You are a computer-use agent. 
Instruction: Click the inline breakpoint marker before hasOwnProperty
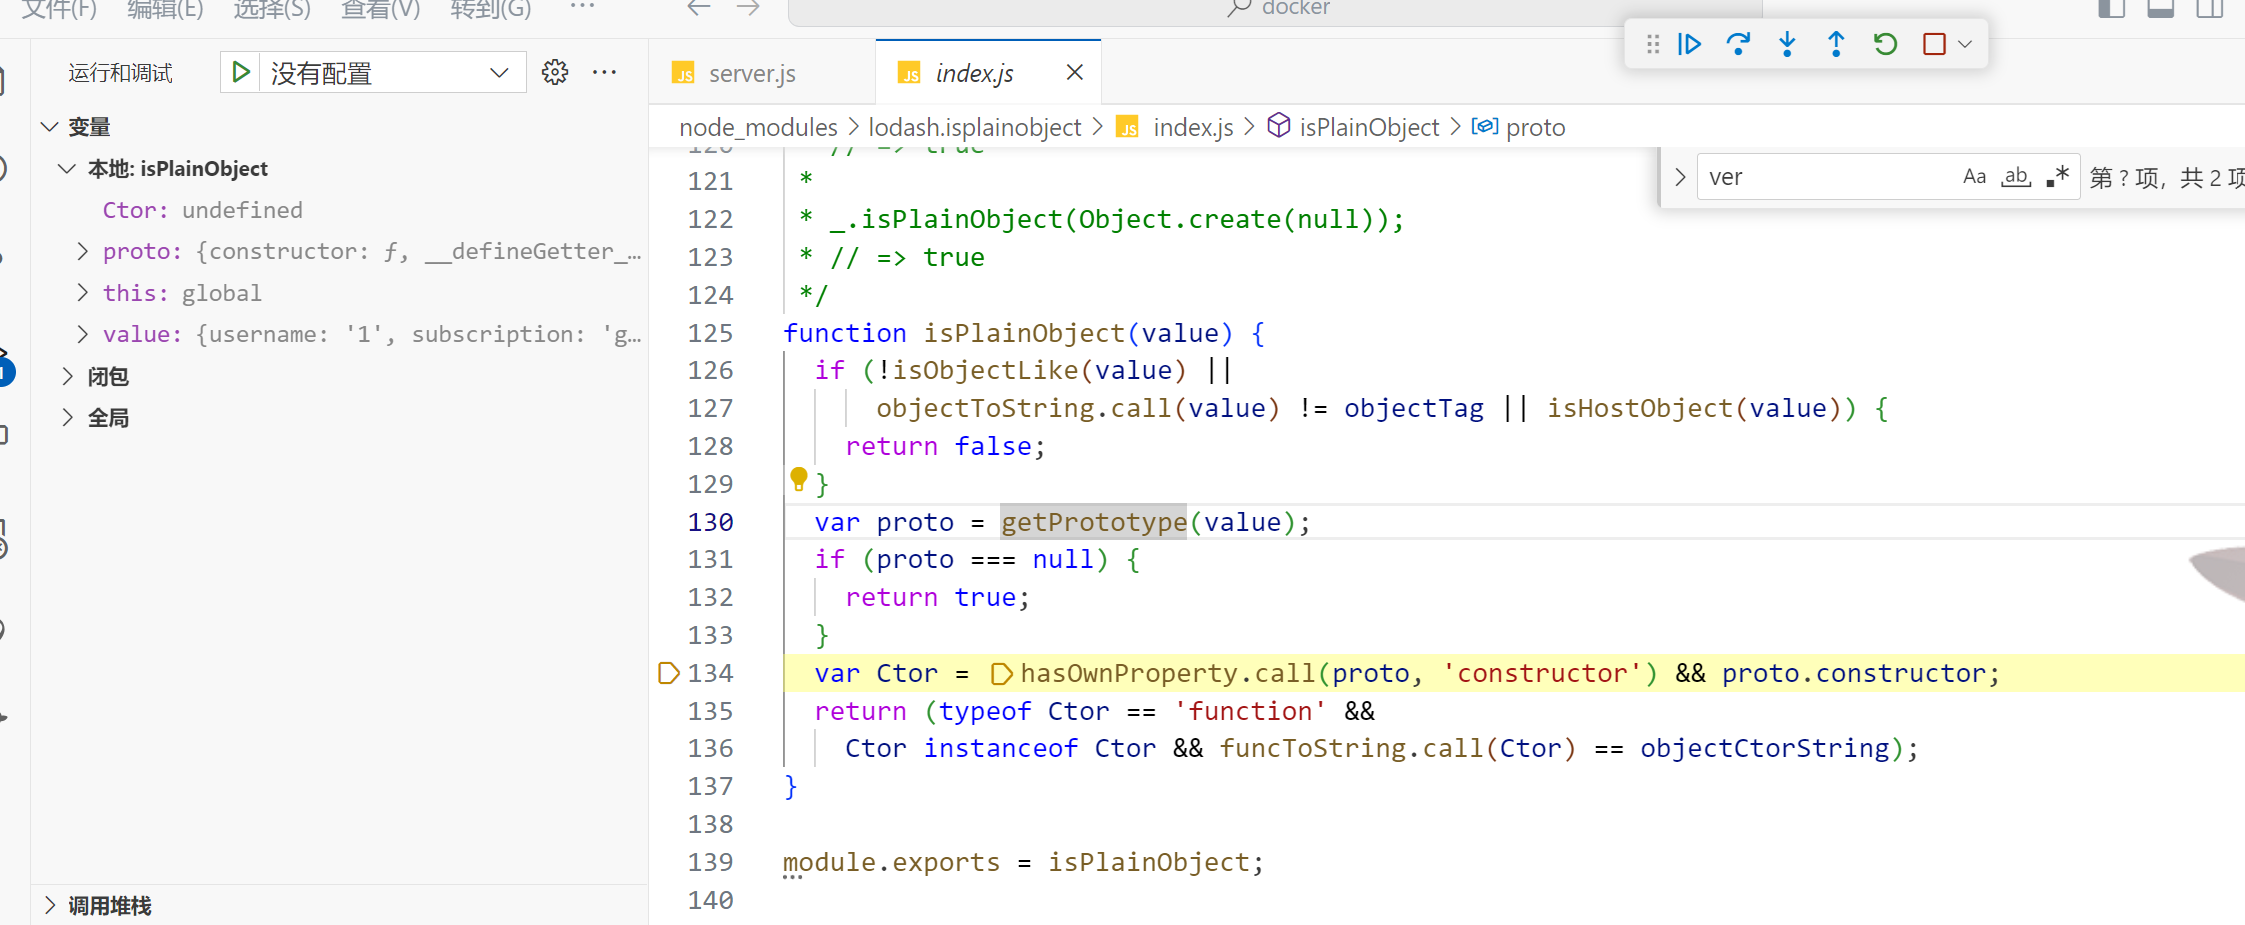tap(1001, 674)
